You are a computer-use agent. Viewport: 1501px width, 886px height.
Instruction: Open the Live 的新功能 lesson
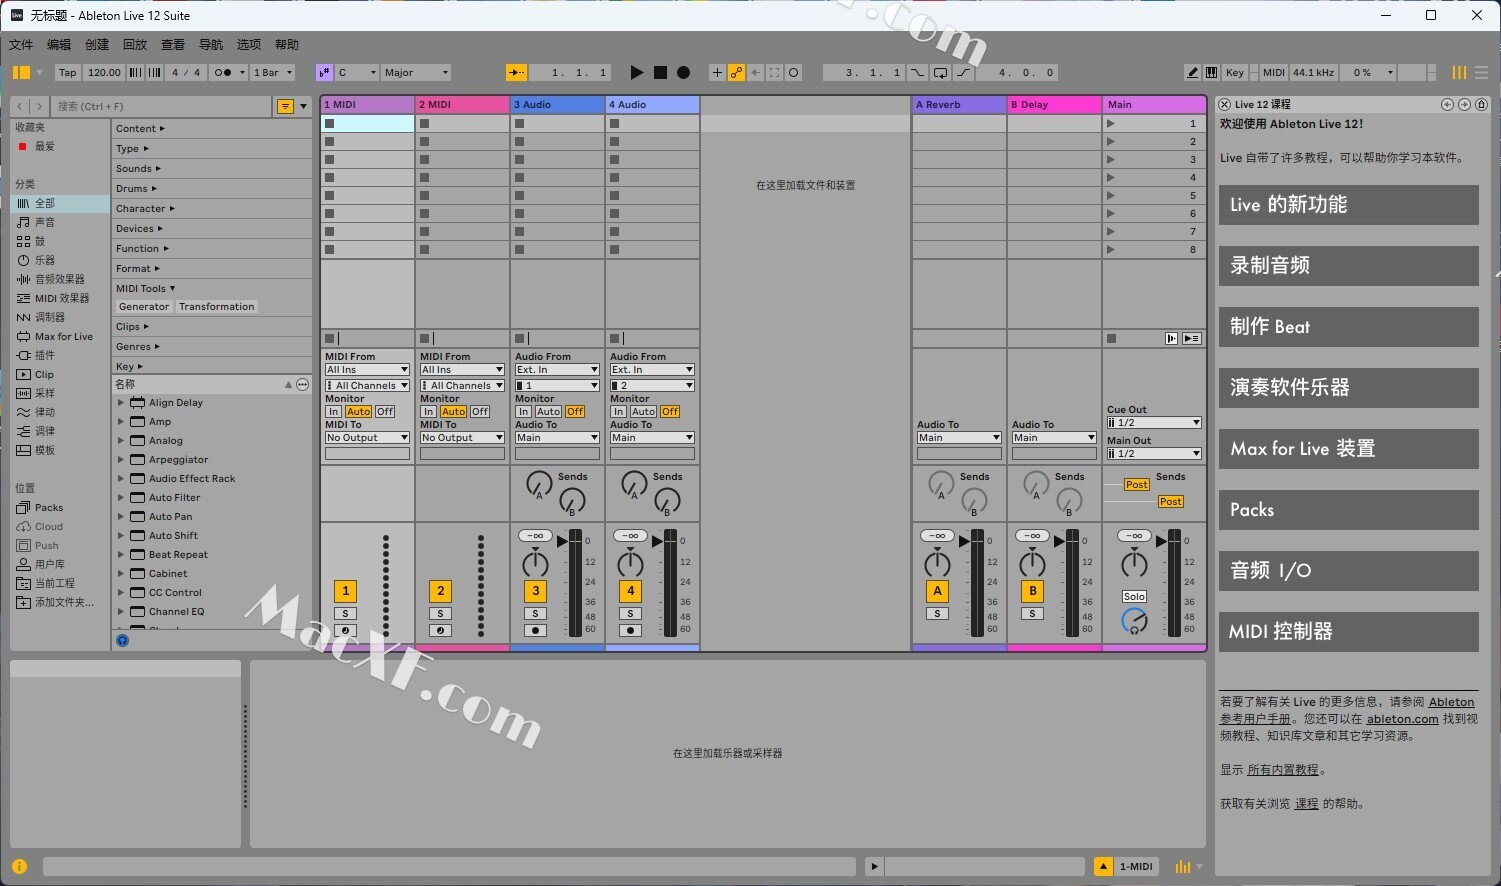(x=1348, y=205)
